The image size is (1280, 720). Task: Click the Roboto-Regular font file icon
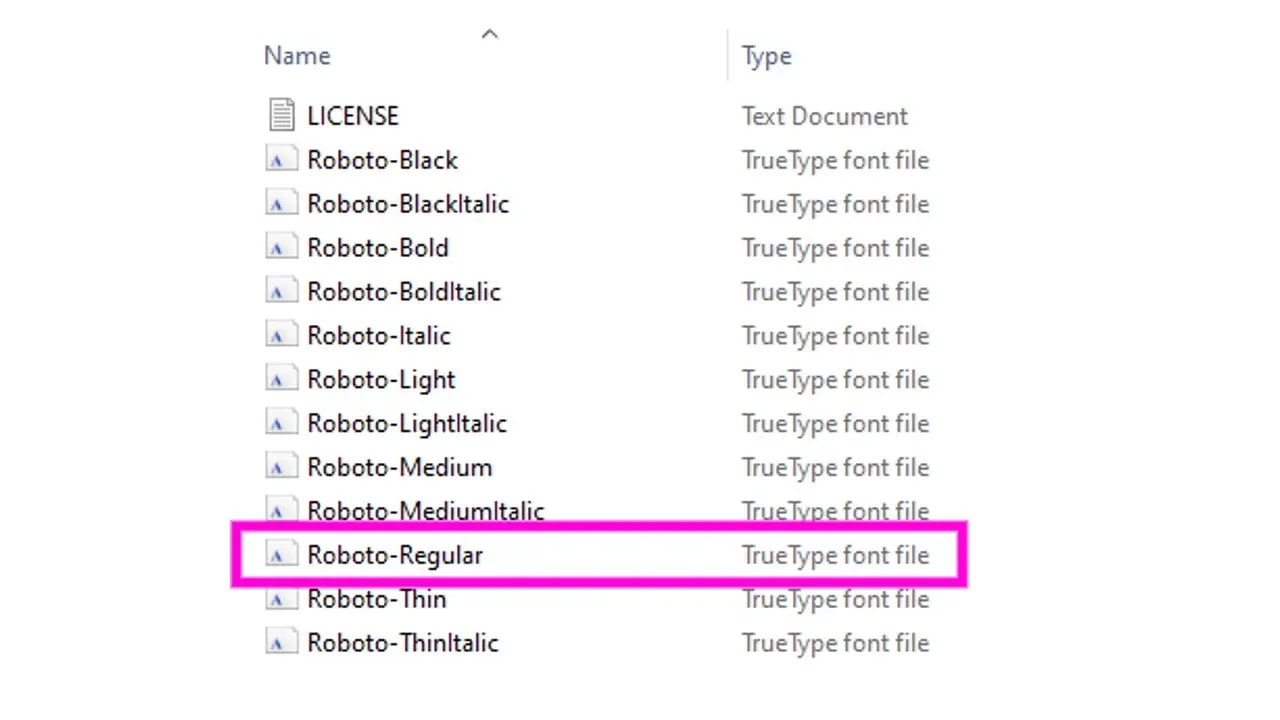tap(282, 555)
